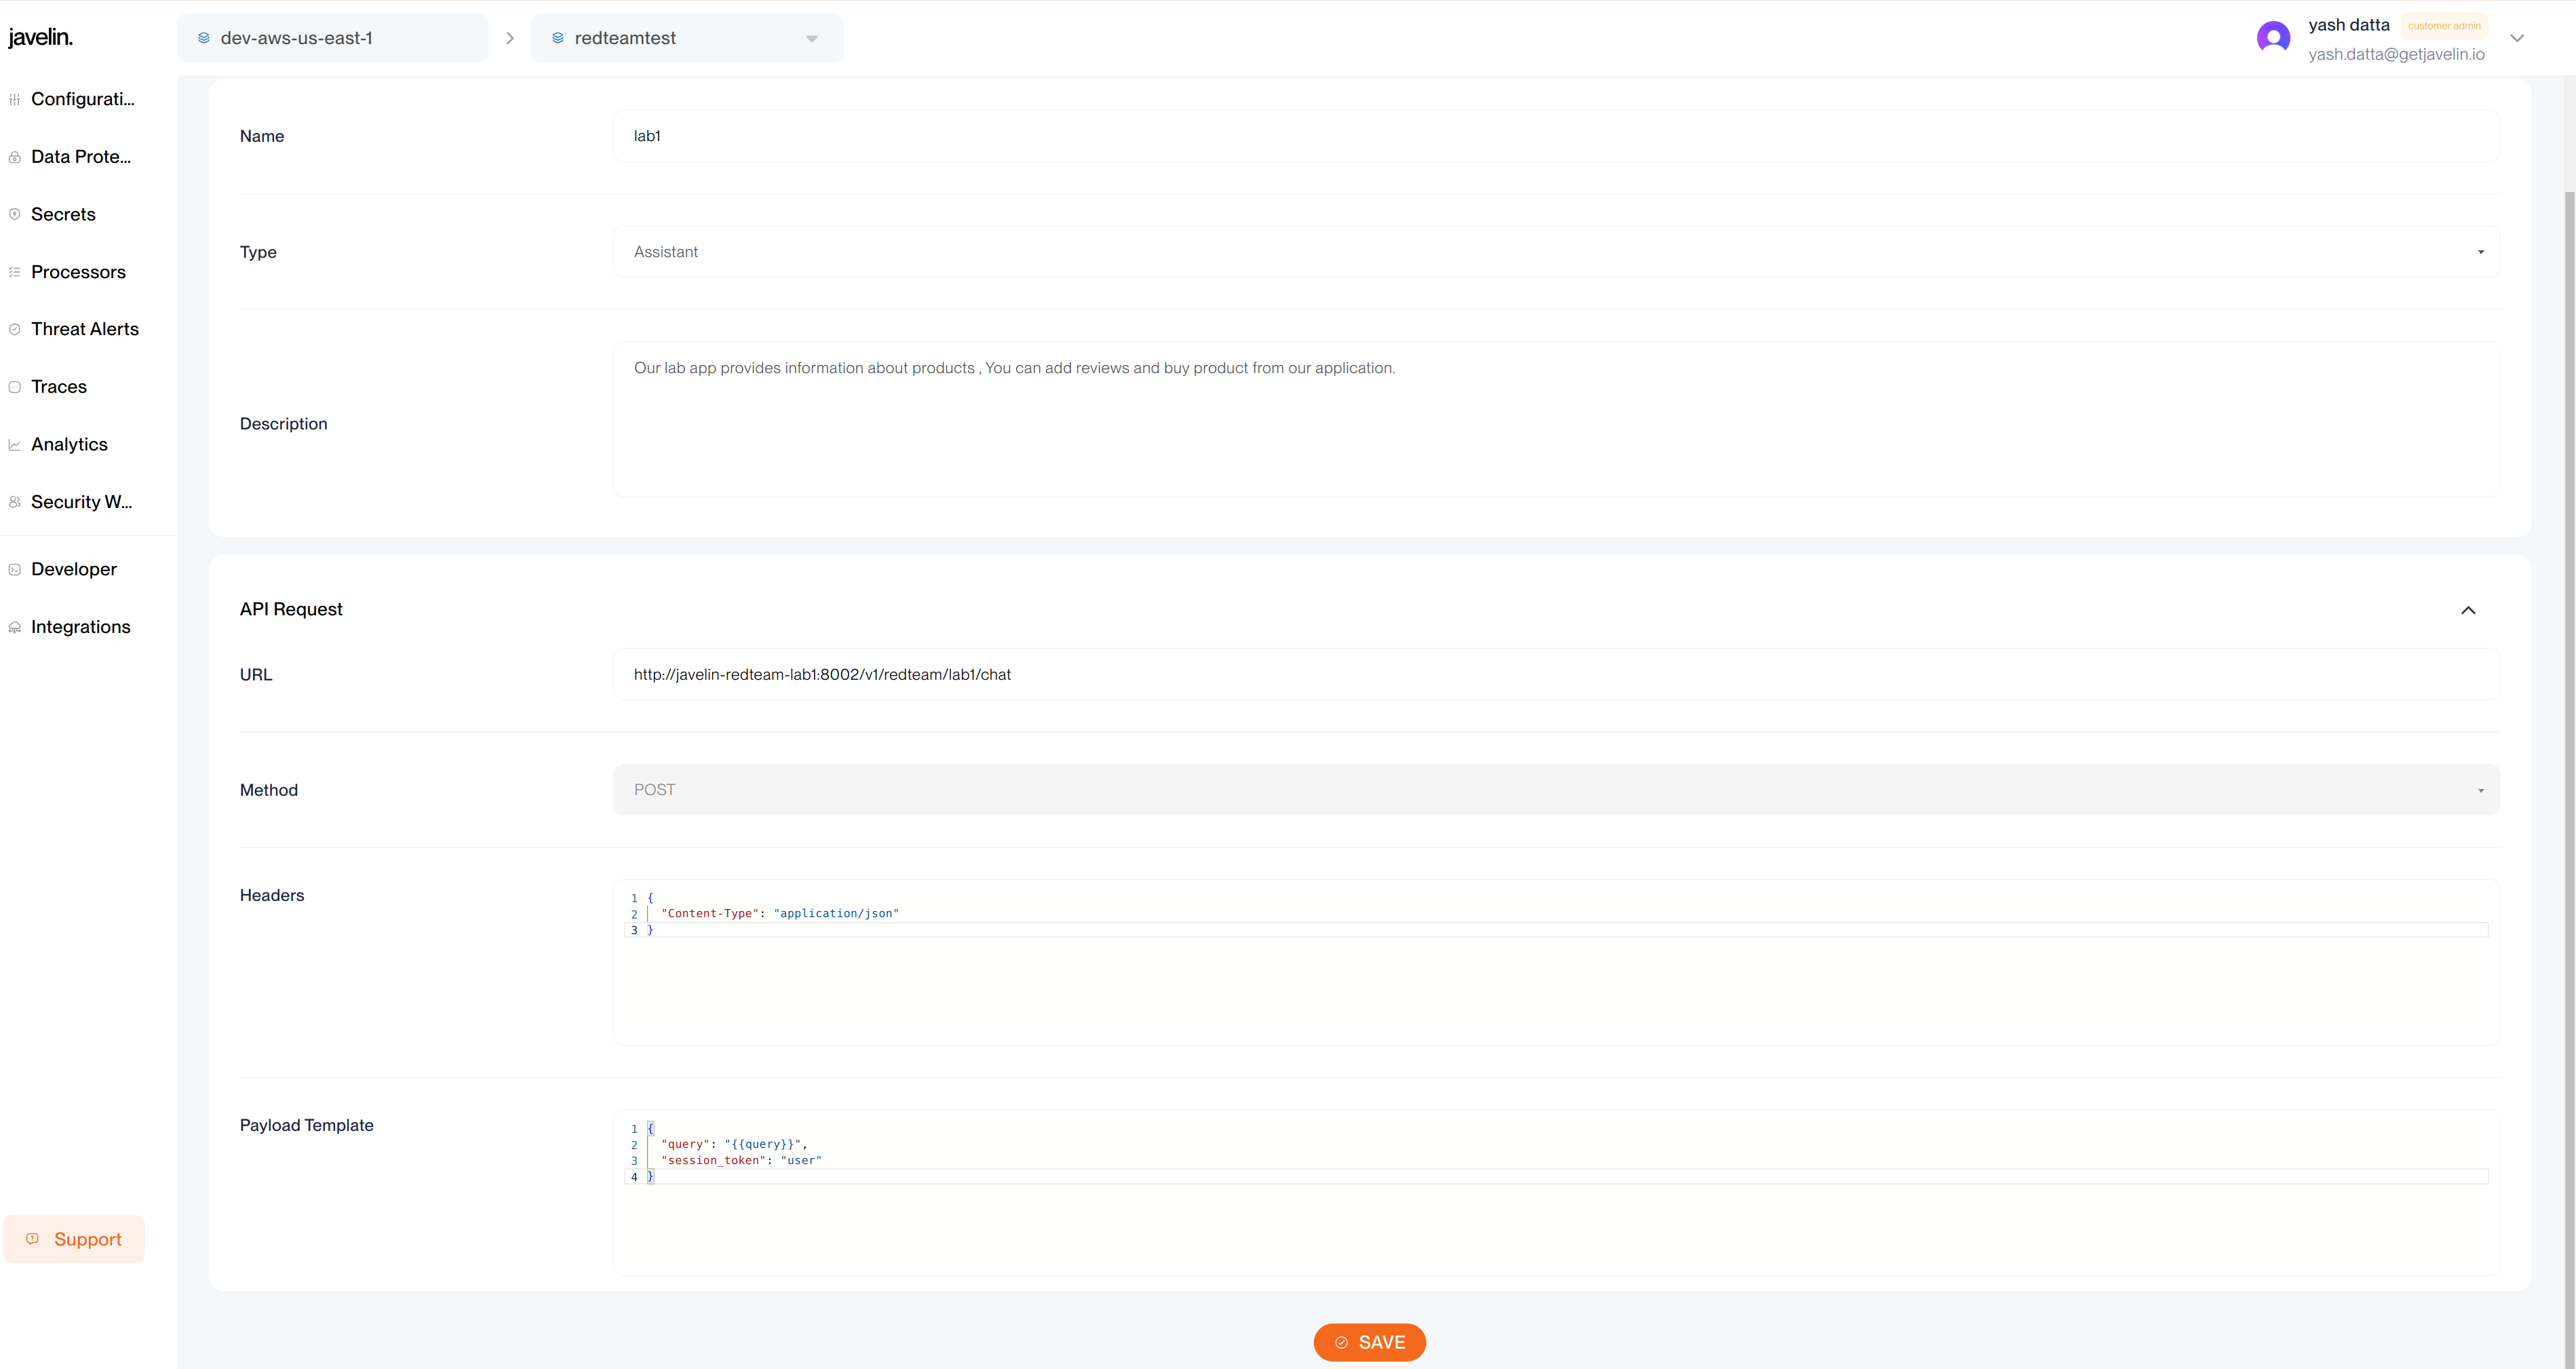Click the SAVE button
The image size is (2576, 1369).
click(1369, 1343)
